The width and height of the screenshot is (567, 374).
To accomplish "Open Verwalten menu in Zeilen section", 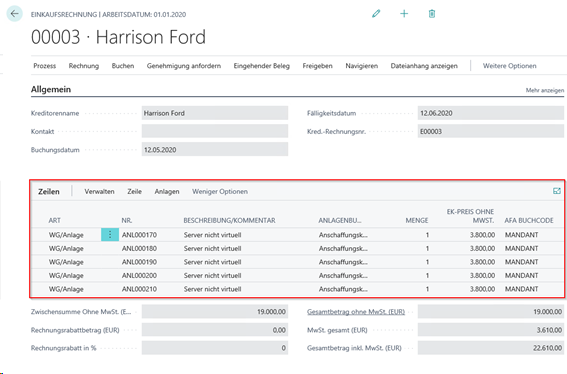I will point(99,191).
